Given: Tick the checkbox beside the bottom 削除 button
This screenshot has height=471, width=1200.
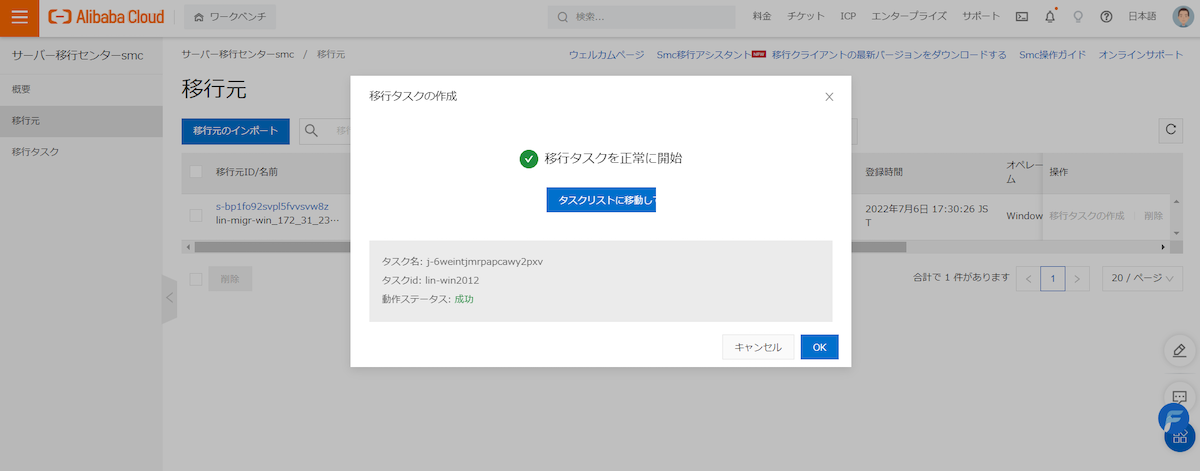Looking at the screenshot, I should tap(196, 279).
